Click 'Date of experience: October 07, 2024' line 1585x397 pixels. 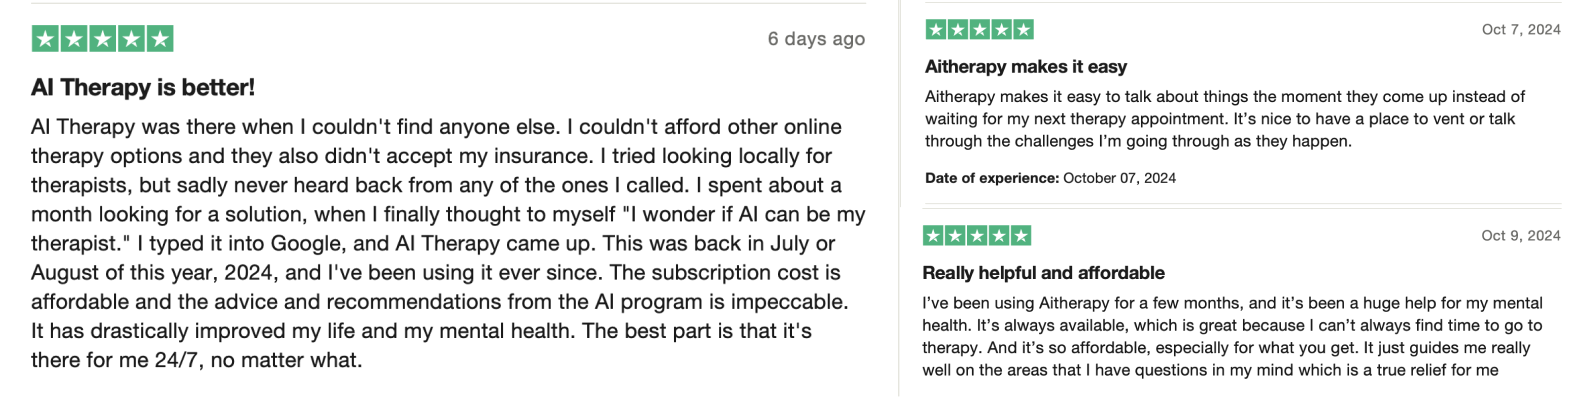pos(1050,178)
